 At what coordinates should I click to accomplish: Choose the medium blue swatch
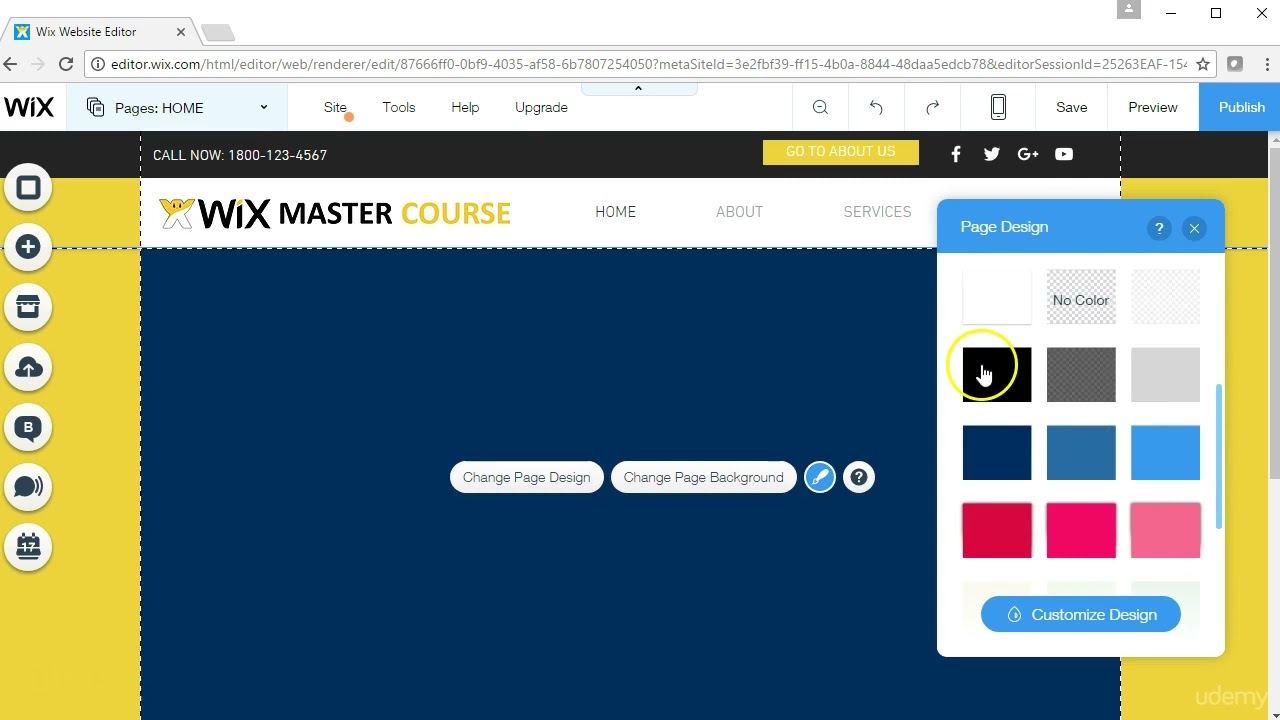1081,453
